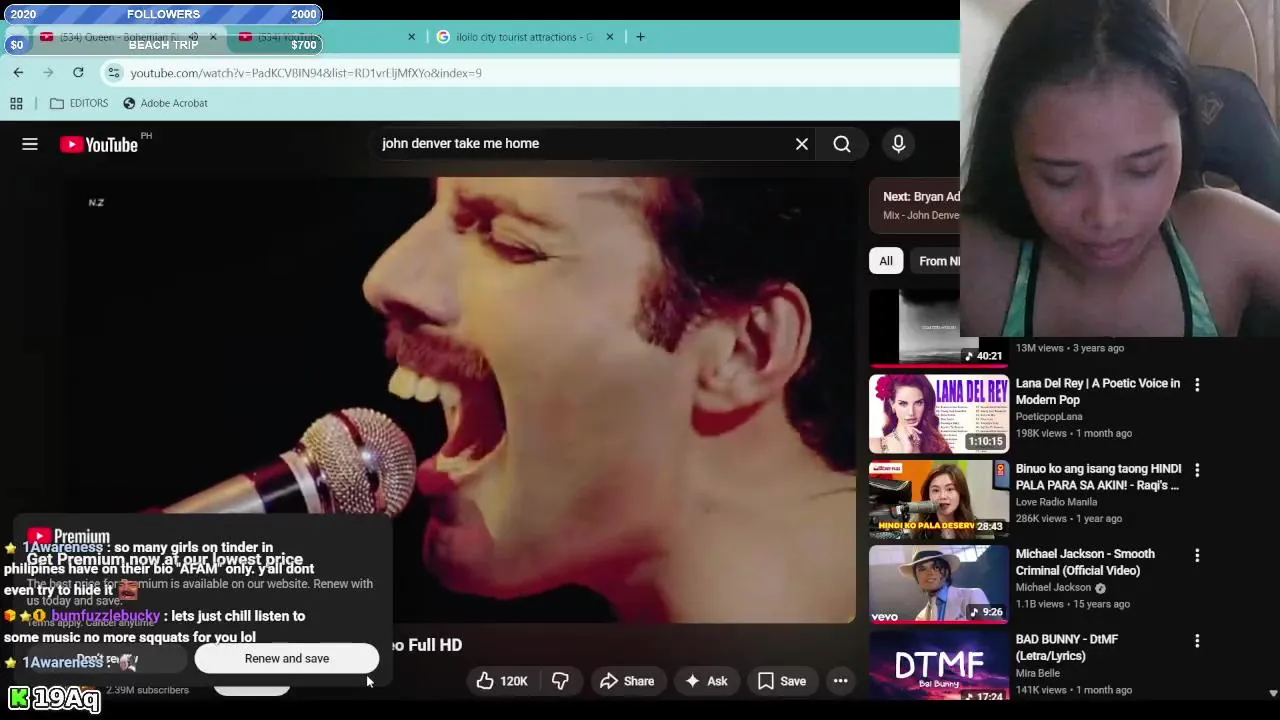1280x720 pixels.
Task: Open the 40:21 video thumbnail
Action: point(939,328)
